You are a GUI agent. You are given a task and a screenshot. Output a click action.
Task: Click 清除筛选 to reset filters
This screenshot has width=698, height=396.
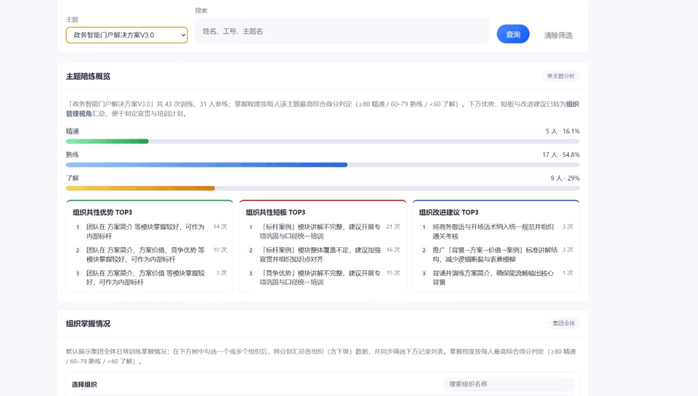(558, 35)
